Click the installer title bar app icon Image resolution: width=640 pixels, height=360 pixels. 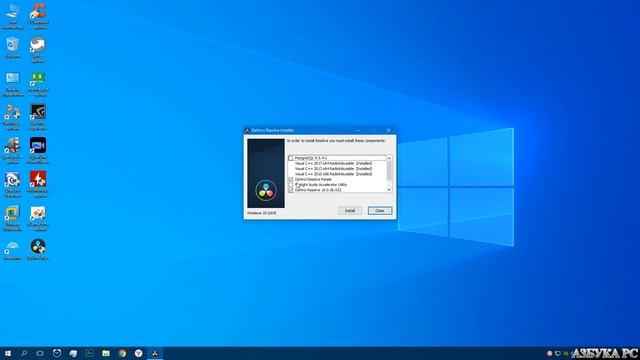coord(247,131)
